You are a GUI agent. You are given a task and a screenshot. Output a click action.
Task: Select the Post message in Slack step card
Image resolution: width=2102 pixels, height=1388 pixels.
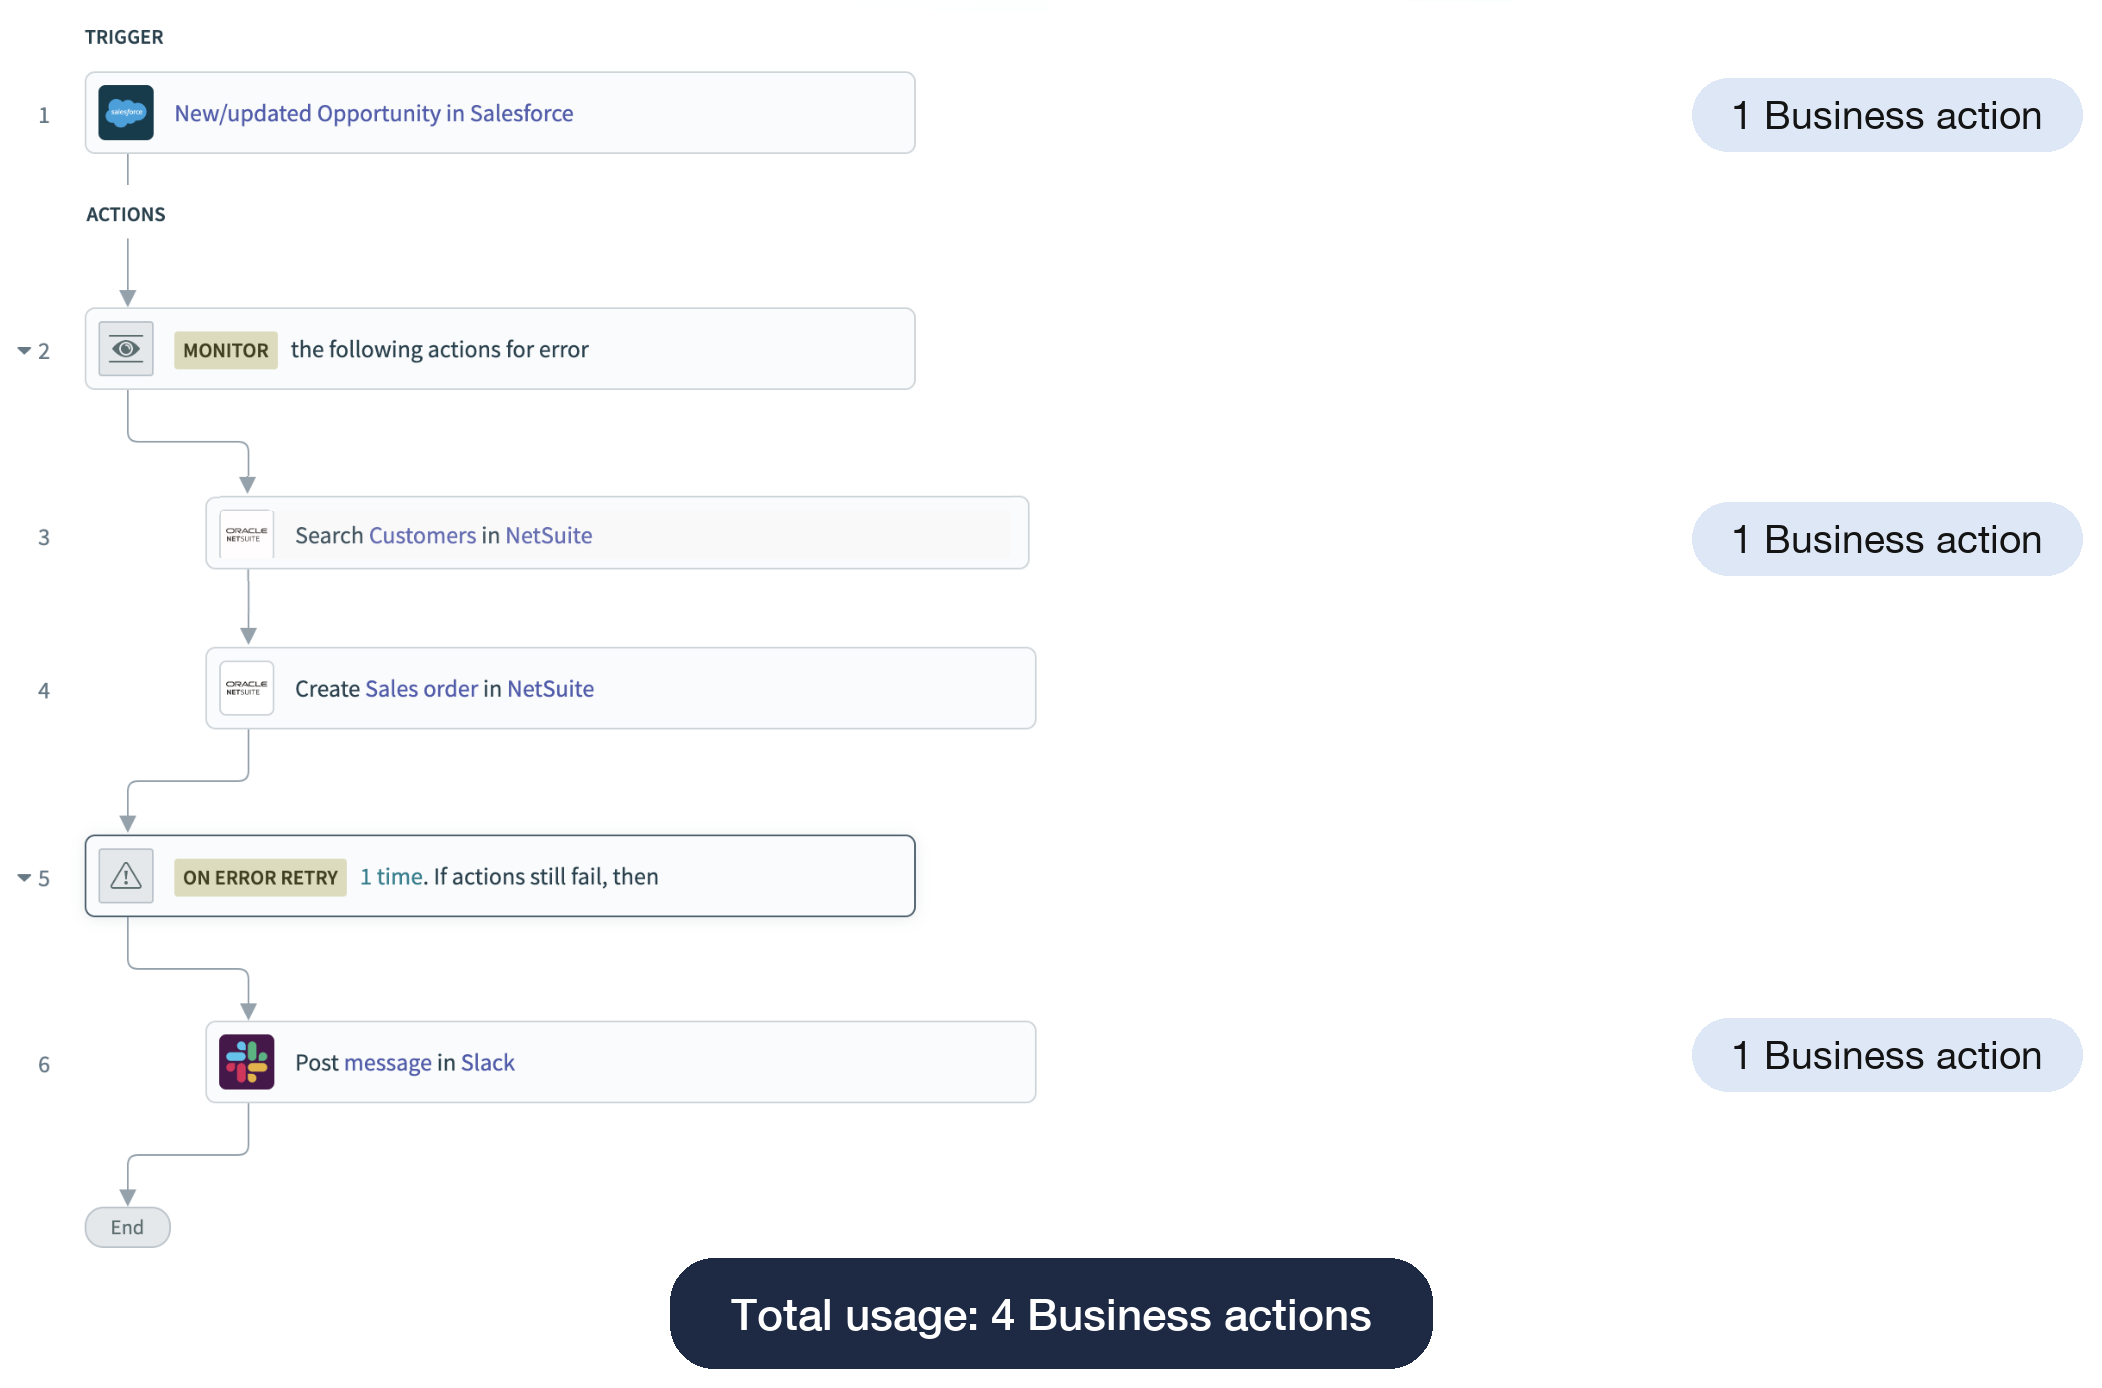click(x=621, y=1062)
